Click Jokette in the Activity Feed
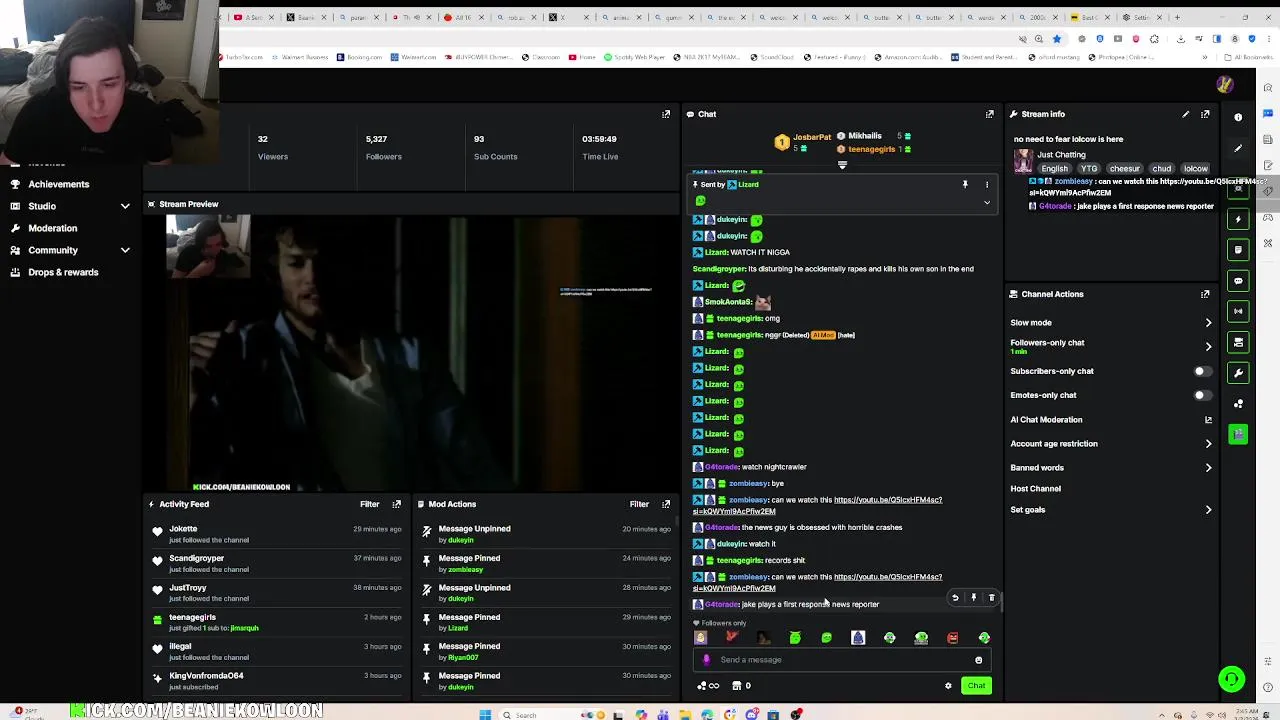 pyautogui.click(x=183, y=529)
